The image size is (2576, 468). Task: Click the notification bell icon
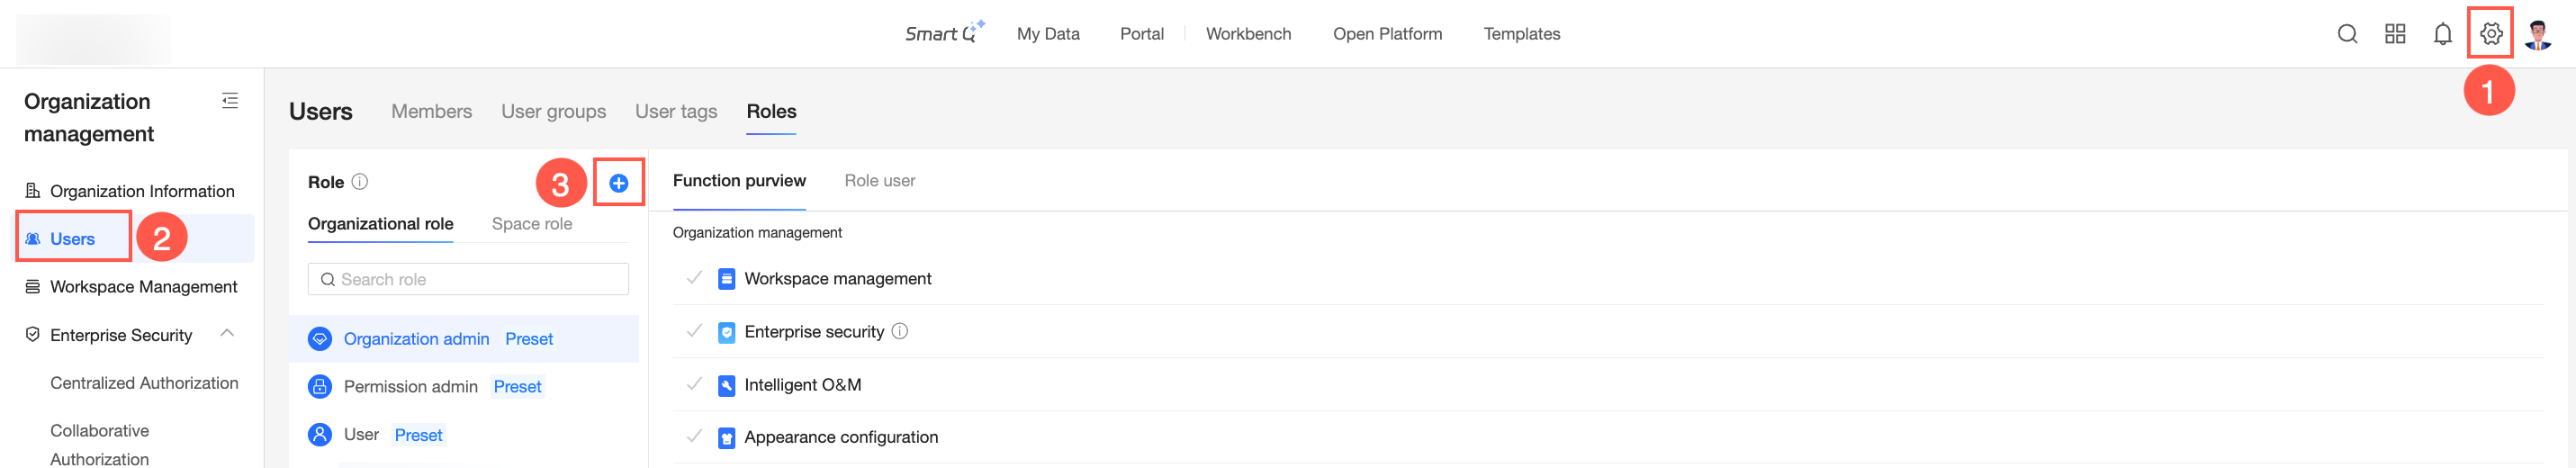2442,34
